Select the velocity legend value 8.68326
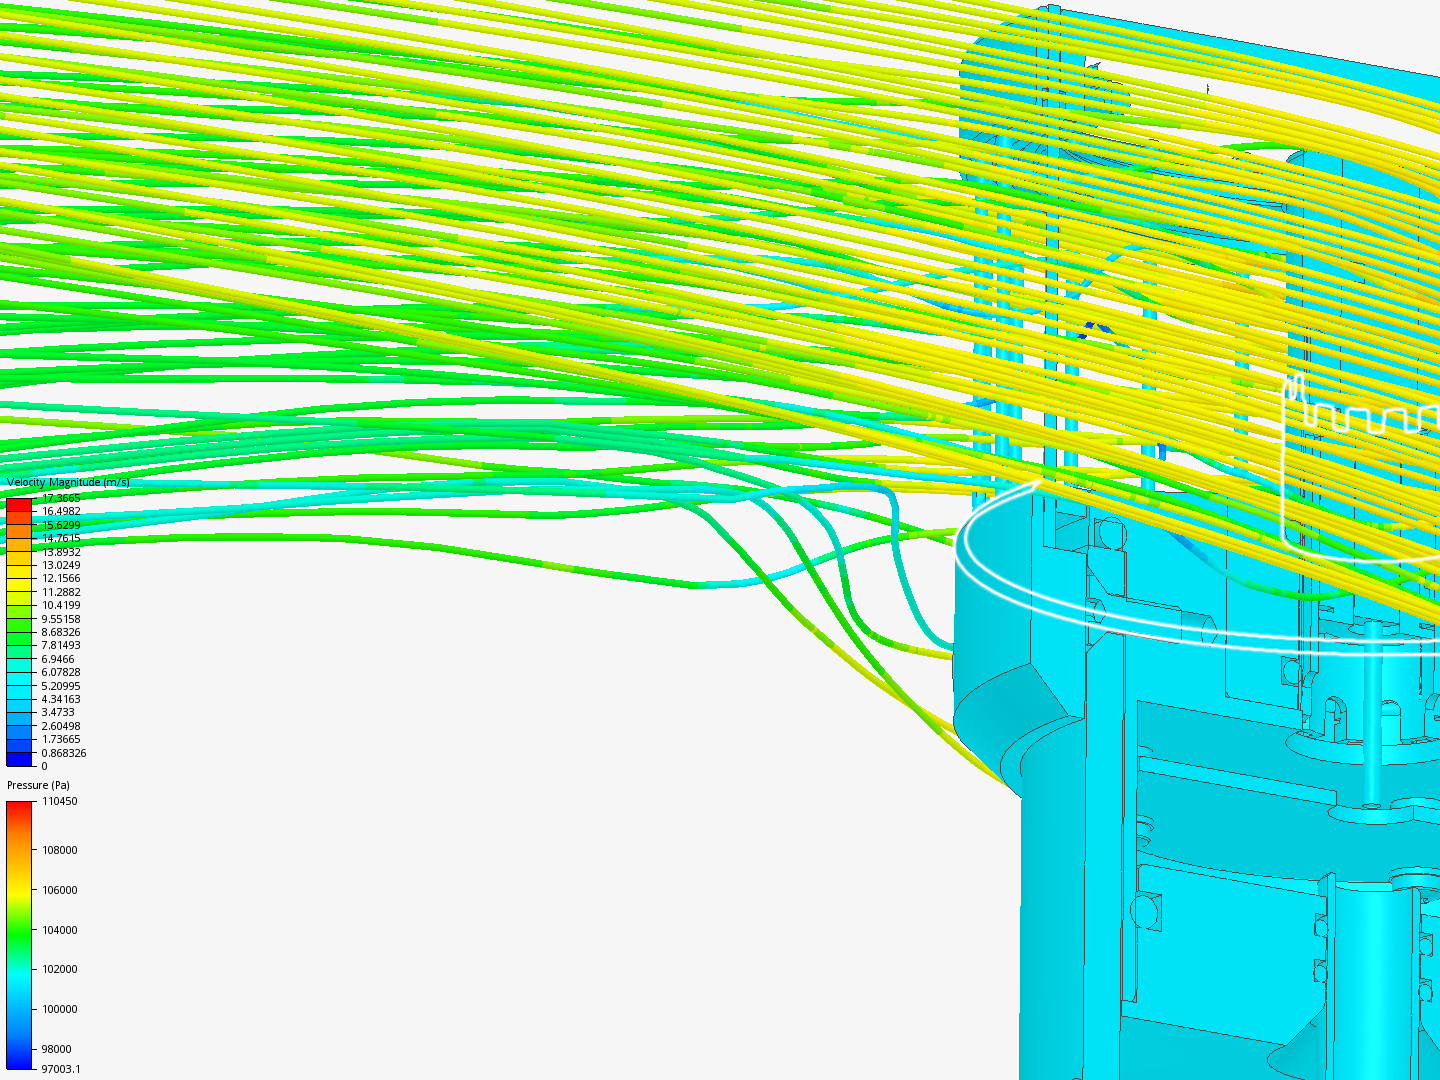 pos(61,632)
